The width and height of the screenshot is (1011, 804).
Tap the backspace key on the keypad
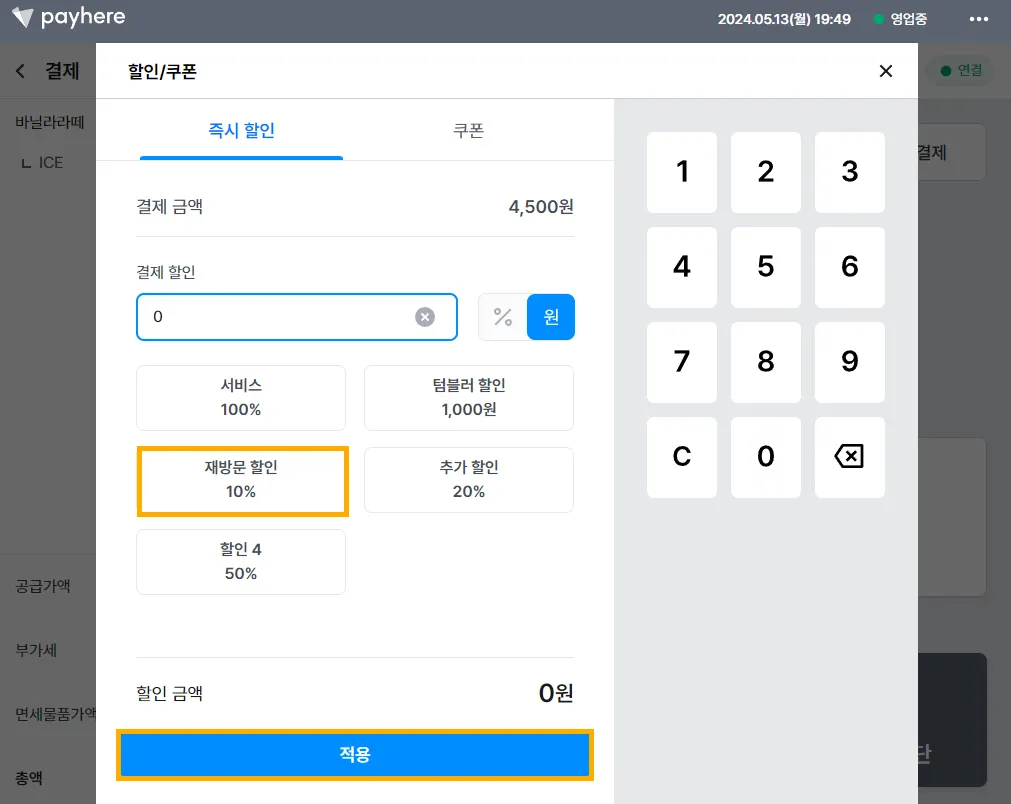[x=849, y=456]
